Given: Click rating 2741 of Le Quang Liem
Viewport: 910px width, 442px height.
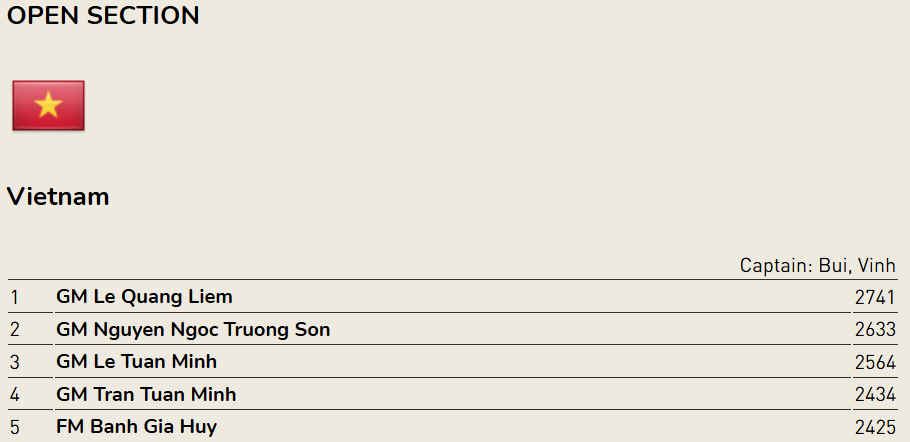Looking at the screenshot, I should tap(875, 297).
